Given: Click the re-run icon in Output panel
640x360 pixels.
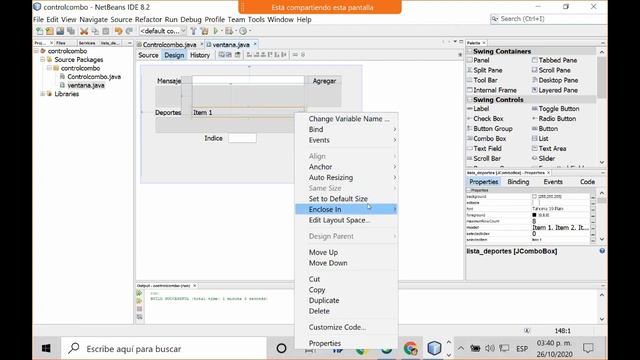Looking at the screenshot, I should point(140,293).
